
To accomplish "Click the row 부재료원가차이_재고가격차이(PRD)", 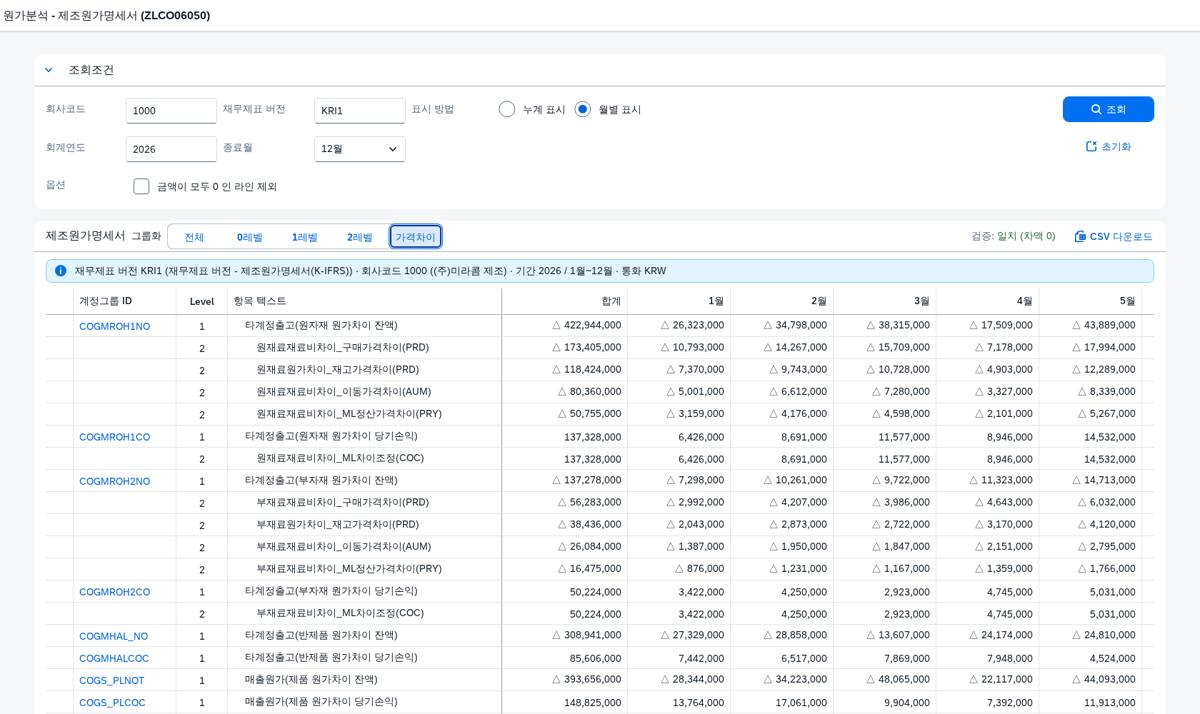I will coord(599,525).
